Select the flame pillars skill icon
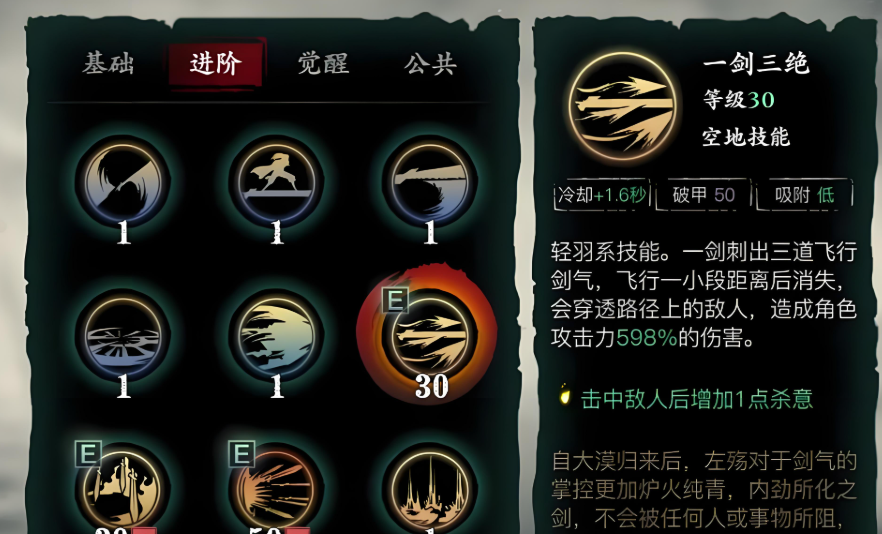 point(123,488)
